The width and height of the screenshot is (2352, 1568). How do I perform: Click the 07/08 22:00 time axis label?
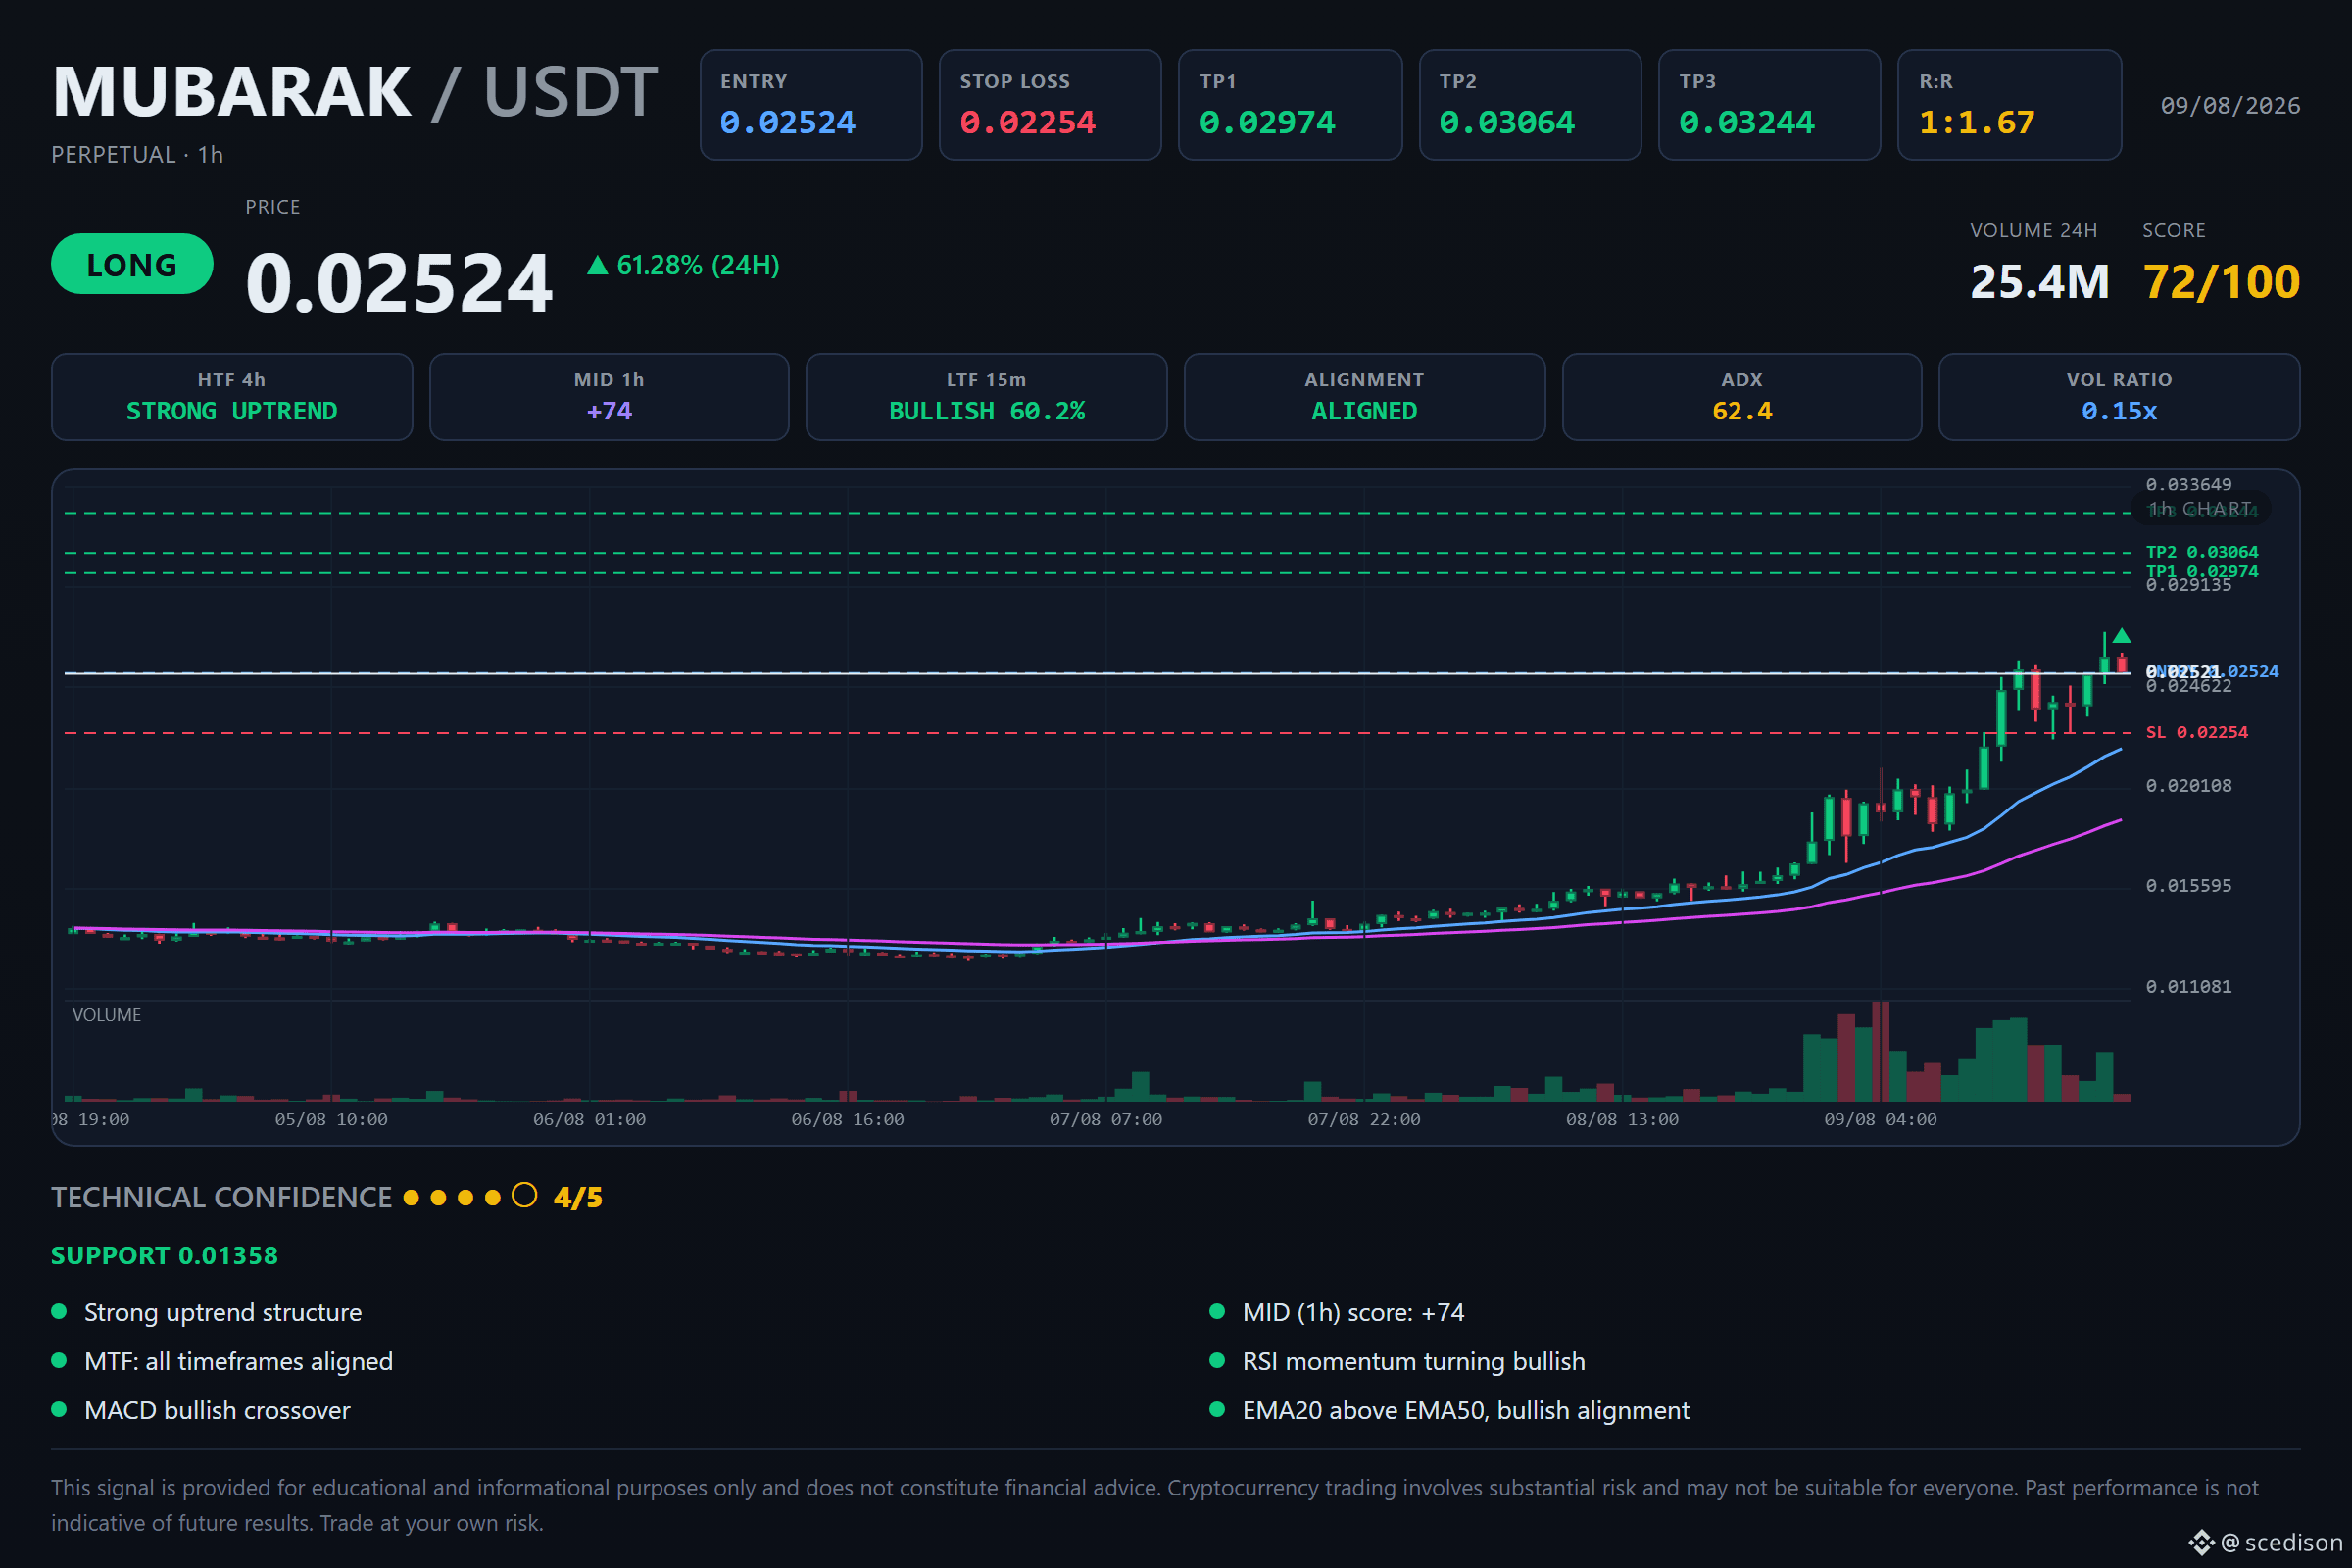pyautogui.click(x=1364, y=1120)
